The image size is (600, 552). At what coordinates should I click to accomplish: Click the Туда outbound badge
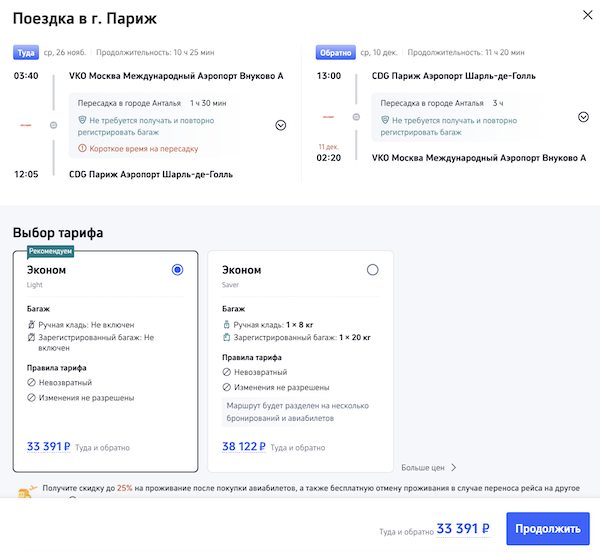tap(25, 52)
